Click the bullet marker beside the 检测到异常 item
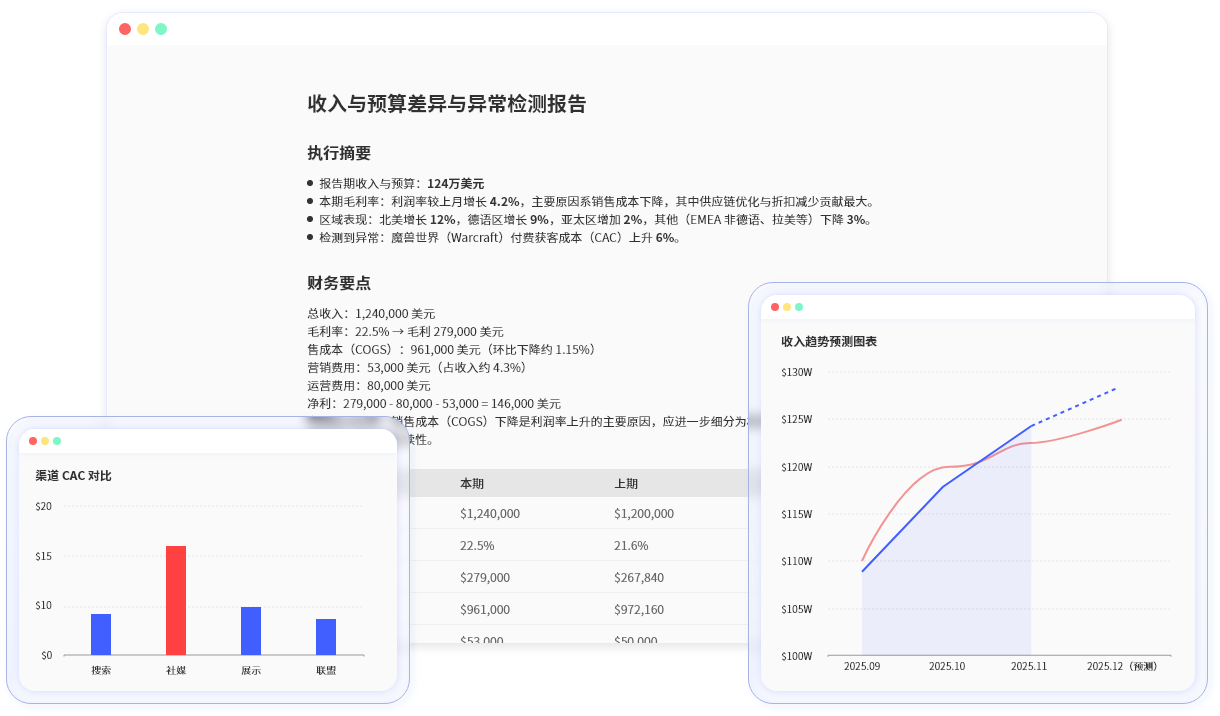The height and width of the screenshot is (716, 1220). coord(310,236)
